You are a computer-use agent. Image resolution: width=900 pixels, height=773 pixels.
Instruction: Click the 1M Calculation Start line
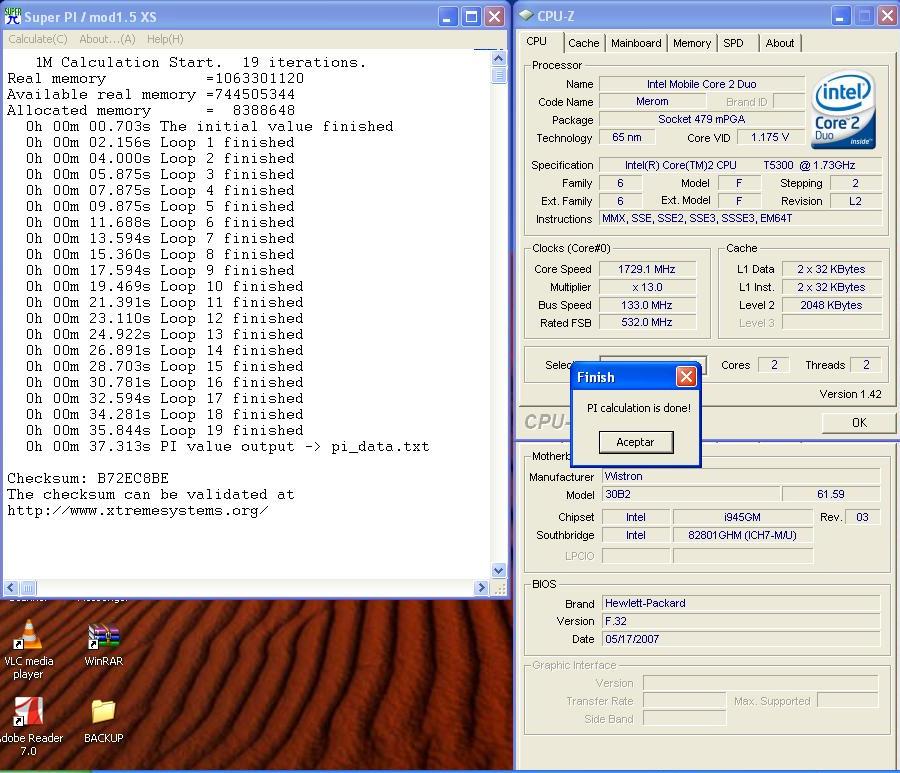200,62
